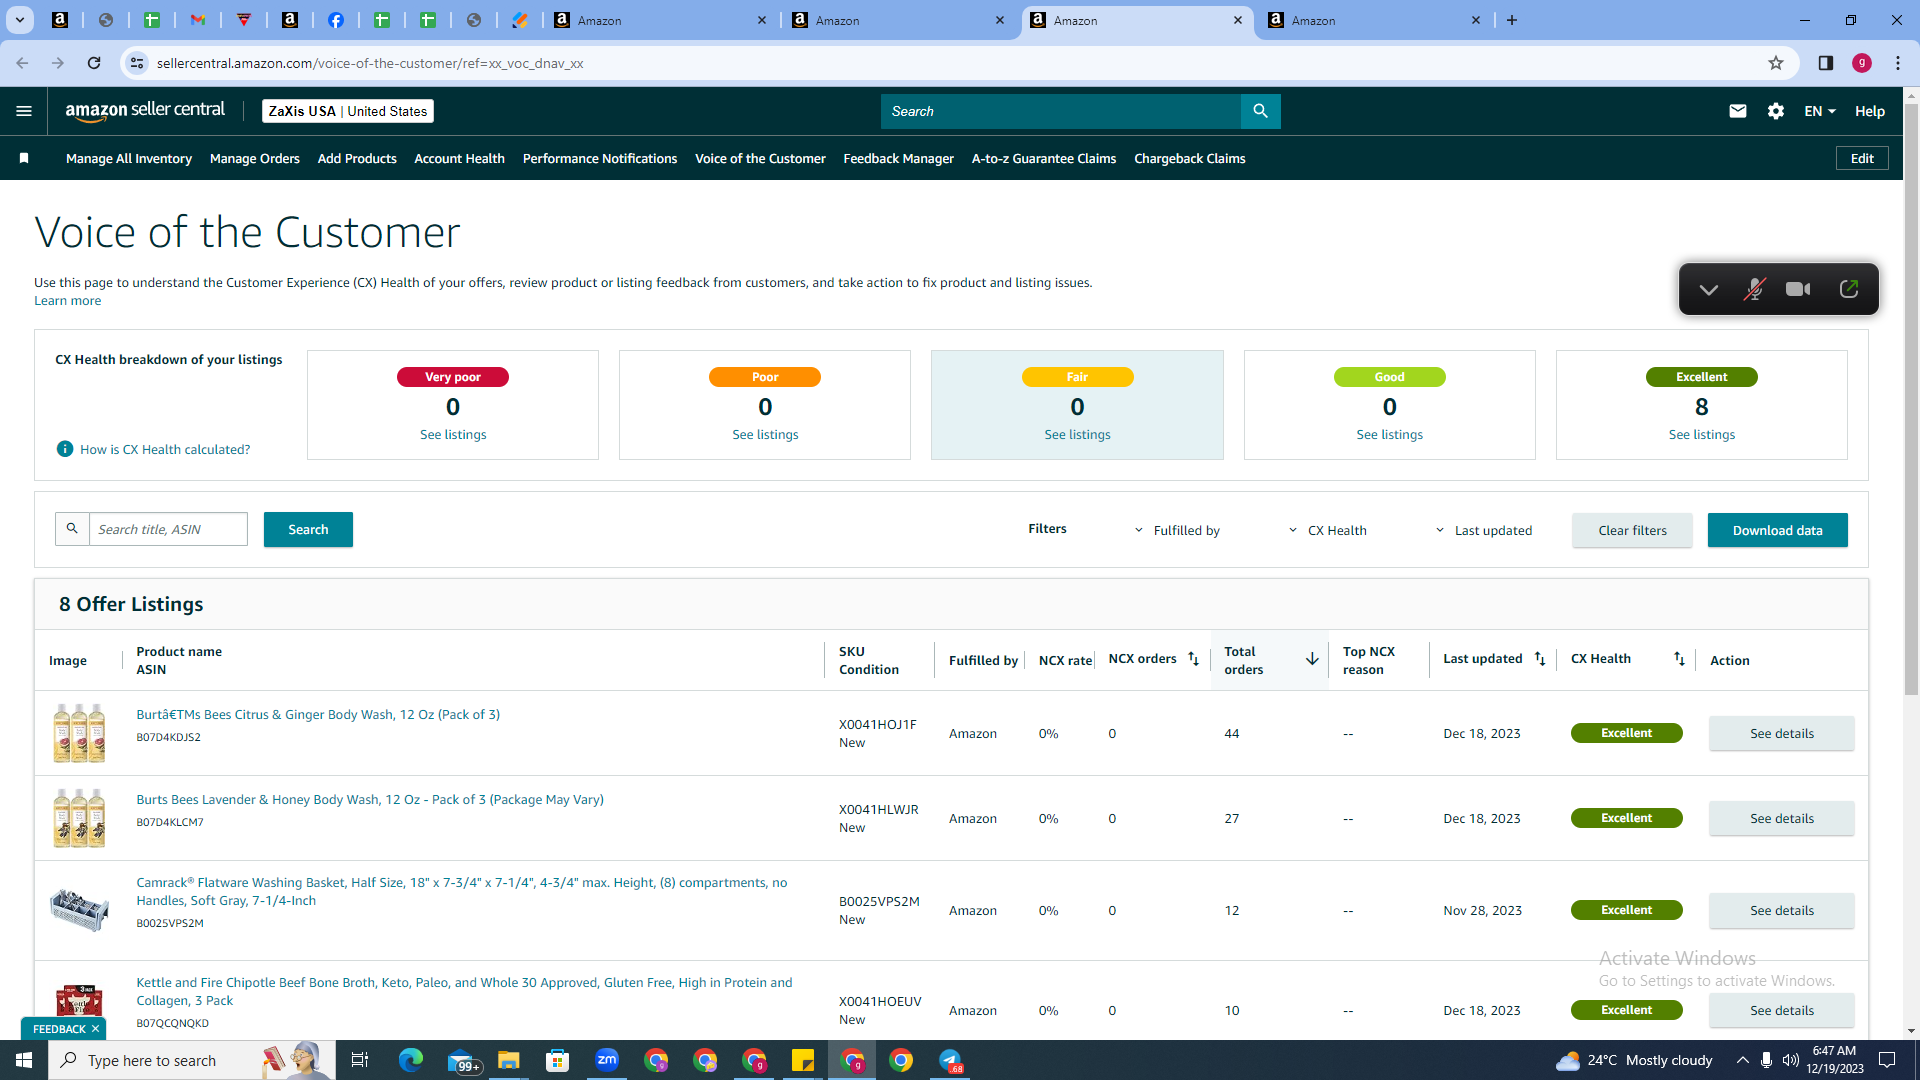
Task: Open the Add Products page
Action: (357, 158)
